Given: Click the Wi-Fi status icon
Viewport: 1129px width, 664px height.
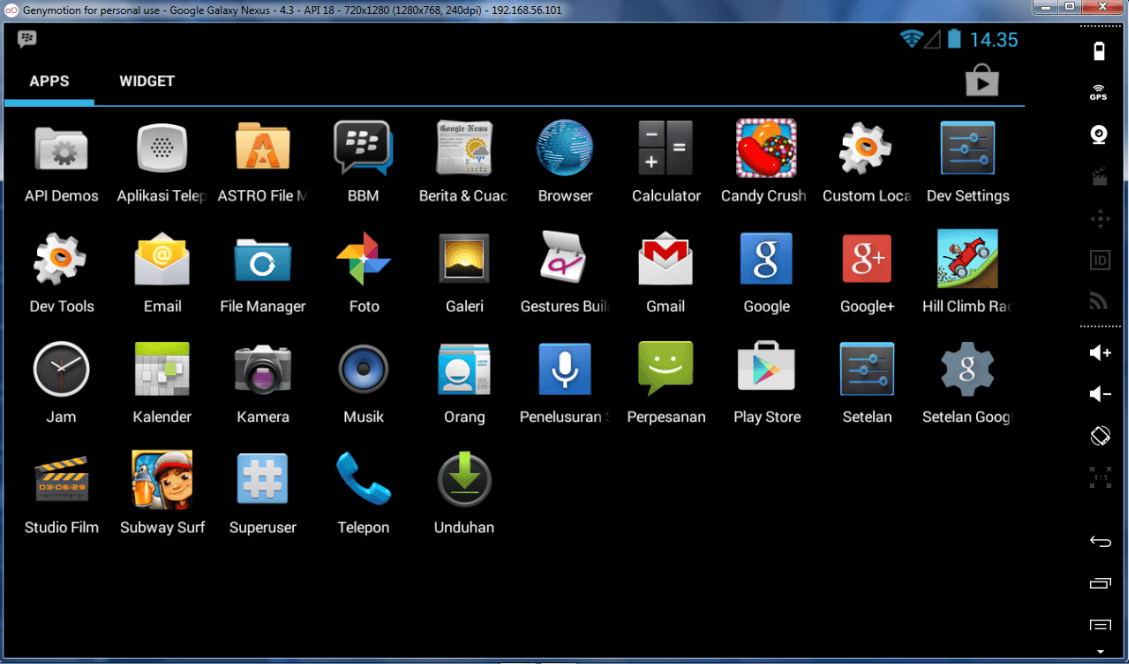Looking at the screenshot, I should (x=912, y=39).
